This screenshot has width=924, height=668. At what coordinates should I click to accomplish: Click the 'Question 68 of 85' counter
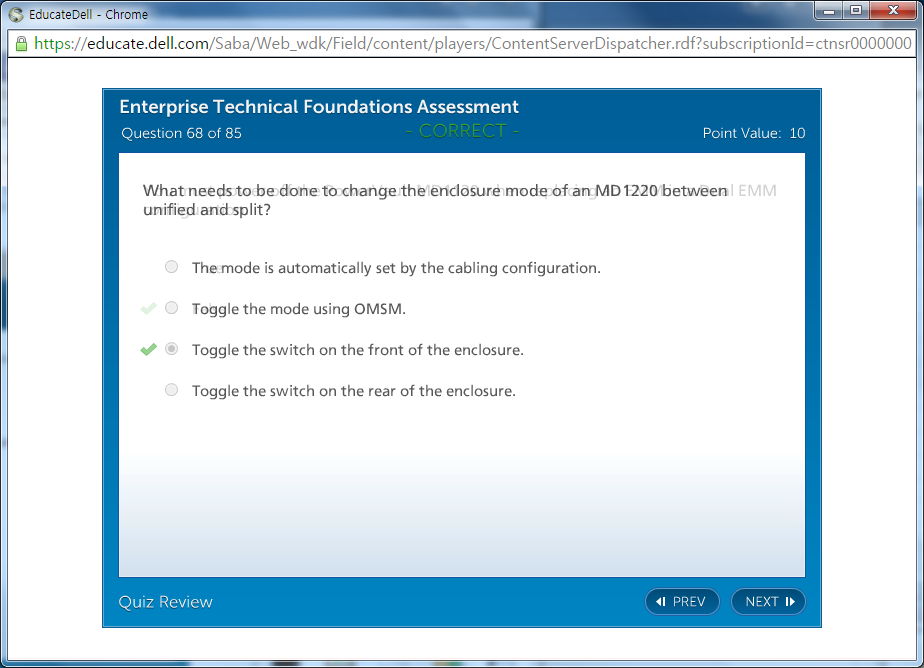(x=181, y=133)
